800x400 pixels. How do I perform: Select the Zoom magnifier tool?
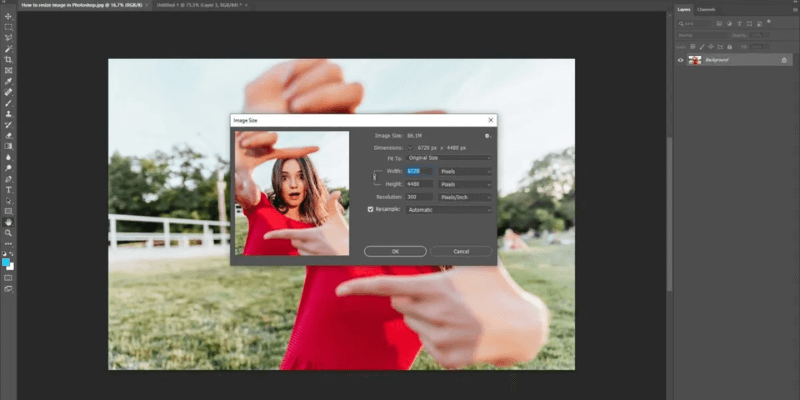pos(8,232)
